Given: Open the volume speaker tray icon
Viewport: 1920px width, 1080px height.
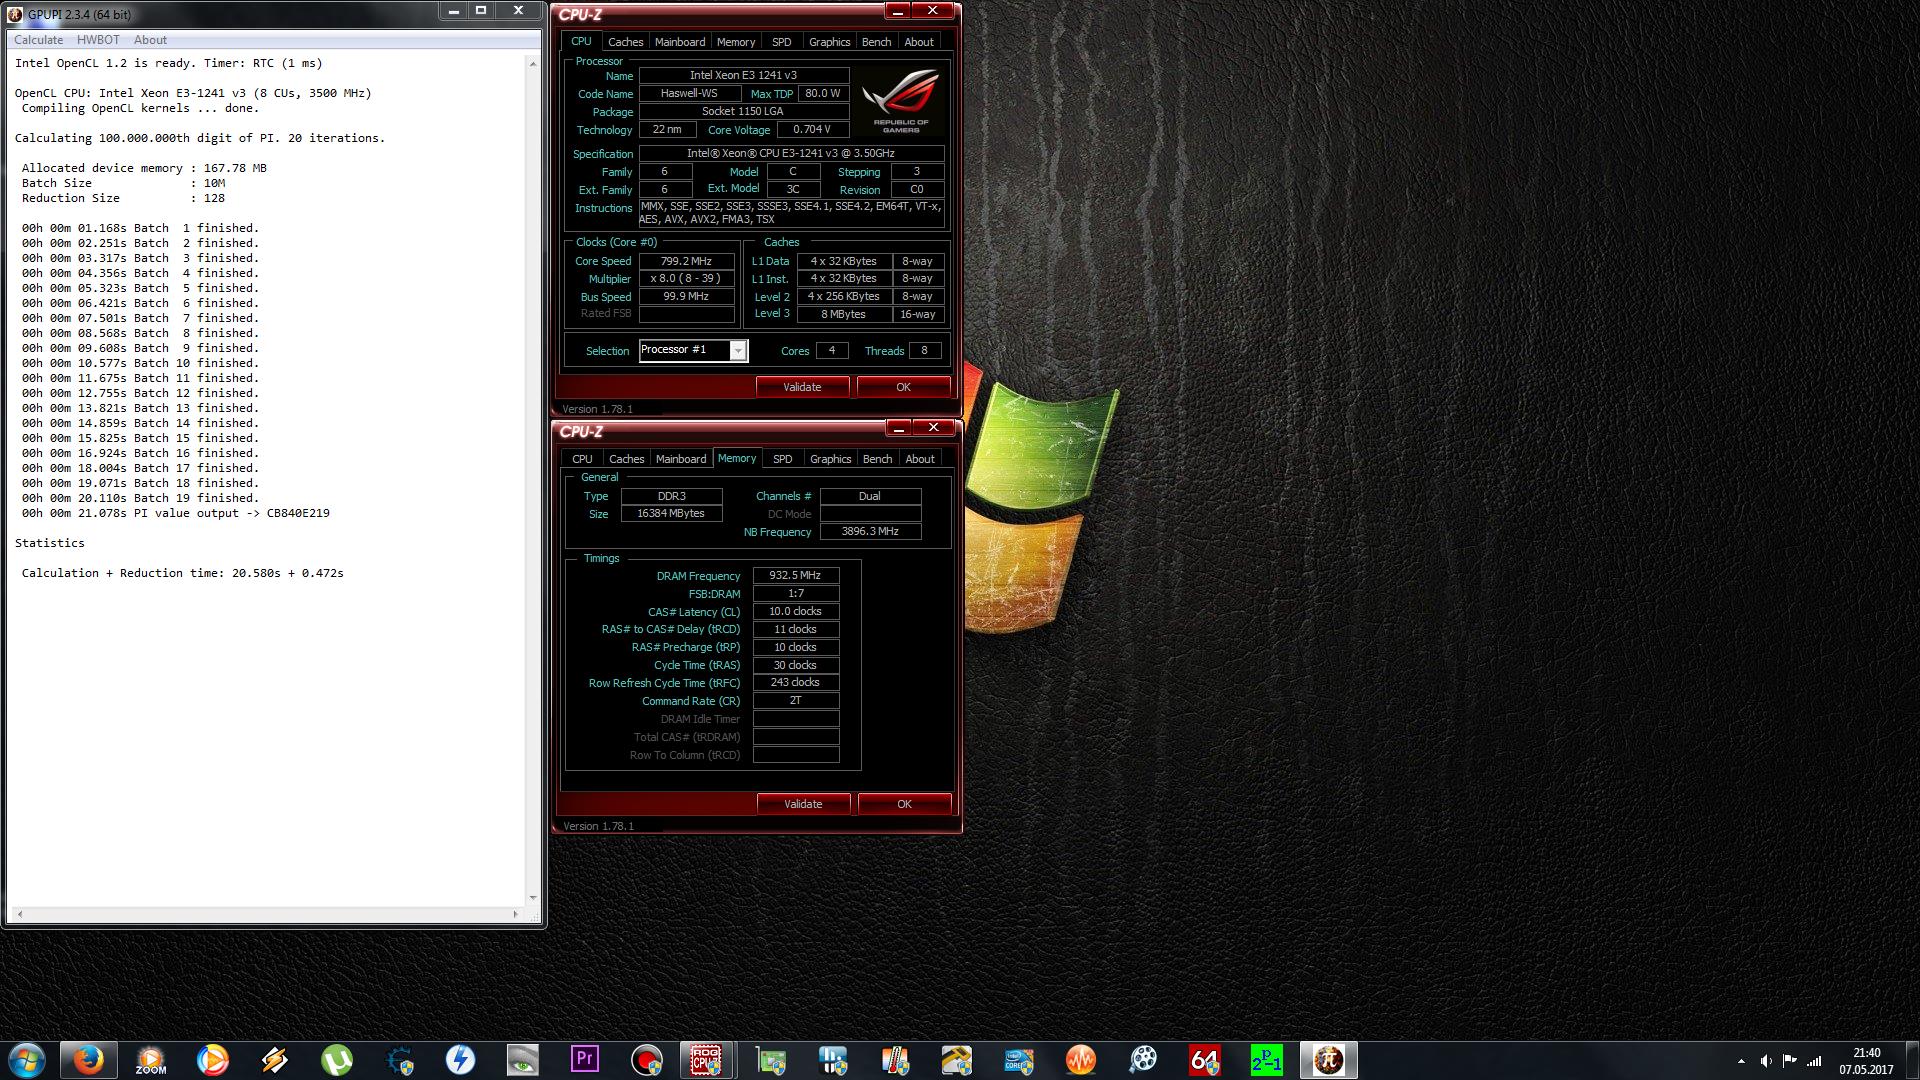Looking at the screenshot, I should click(x=1766, y=1061).
